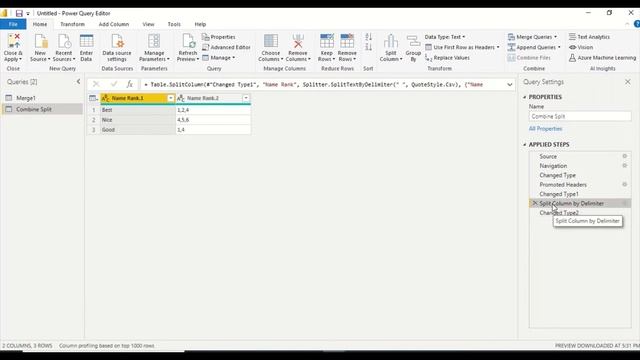Click Split Column icon
The image size is (640, 360).
pyautogui.click(x=391, y=41)
